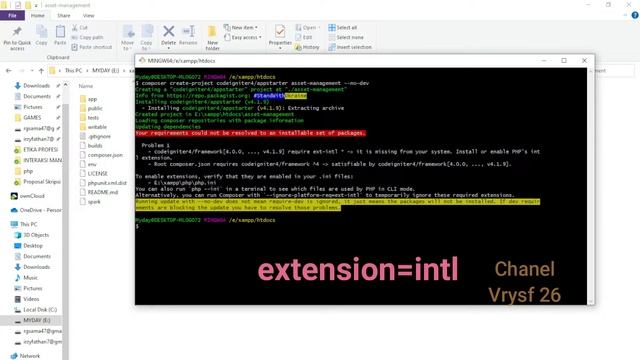Click MYDAY (E:) in address breadcrumb
The width and height of the screenshot is (640, 360).
pos(105,71)
